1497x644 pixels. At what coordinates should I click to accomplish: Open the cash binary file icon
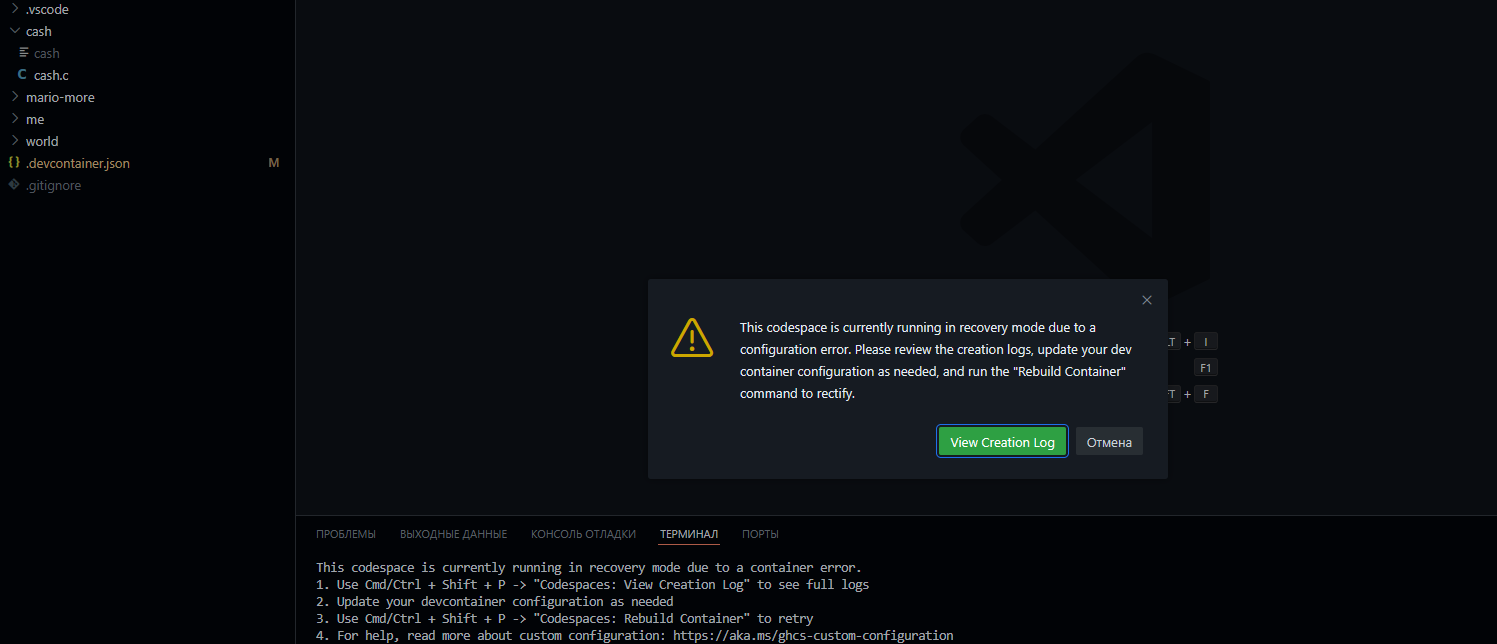coord(23,53)
